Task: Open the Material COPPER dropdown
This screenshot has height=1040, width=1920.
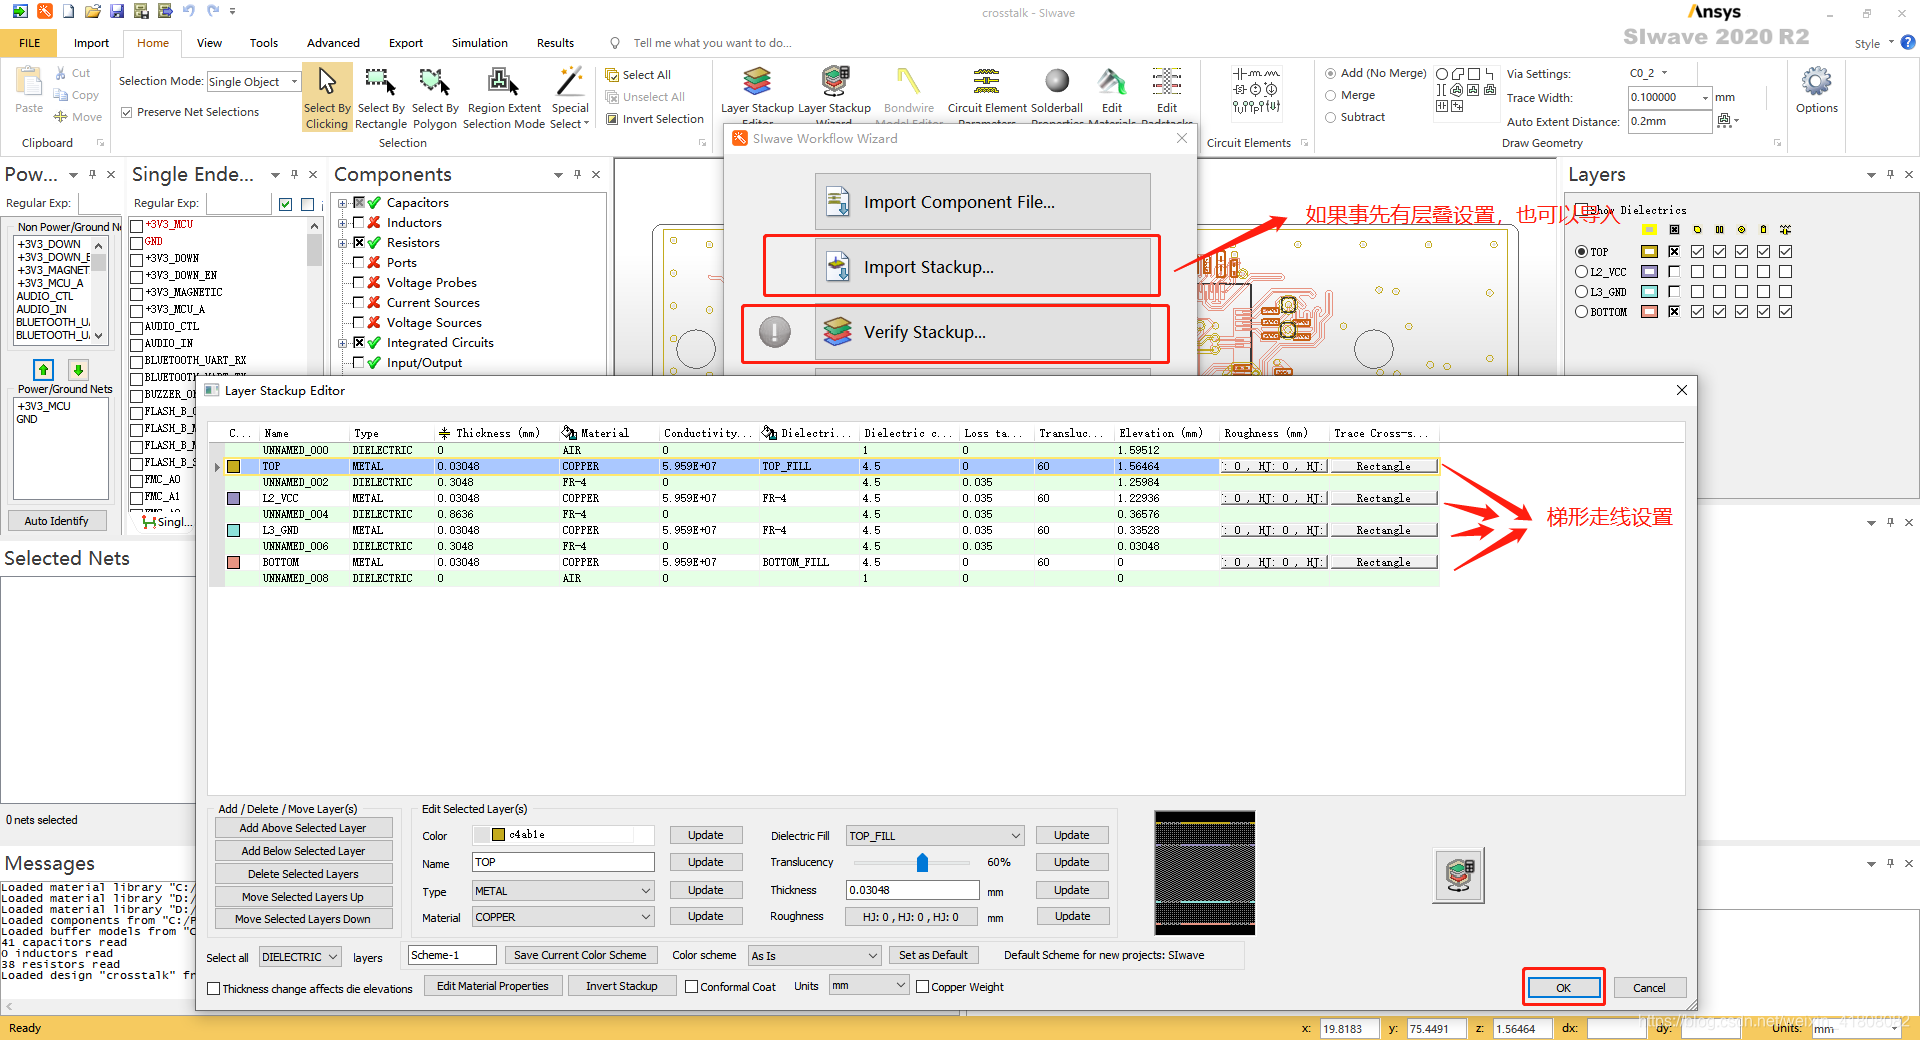Action: click(x=563, y=917)
